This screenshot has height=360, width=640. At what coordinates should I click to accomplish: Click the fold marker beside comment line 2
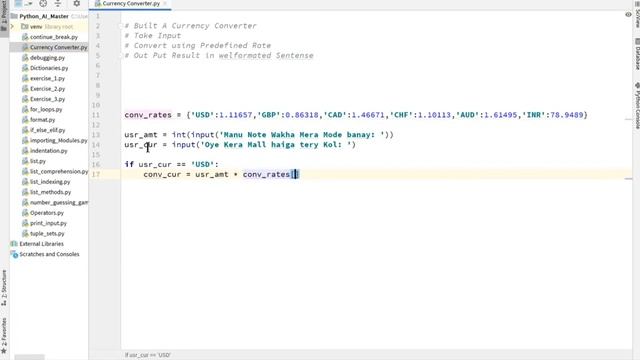tap(121, 26)
